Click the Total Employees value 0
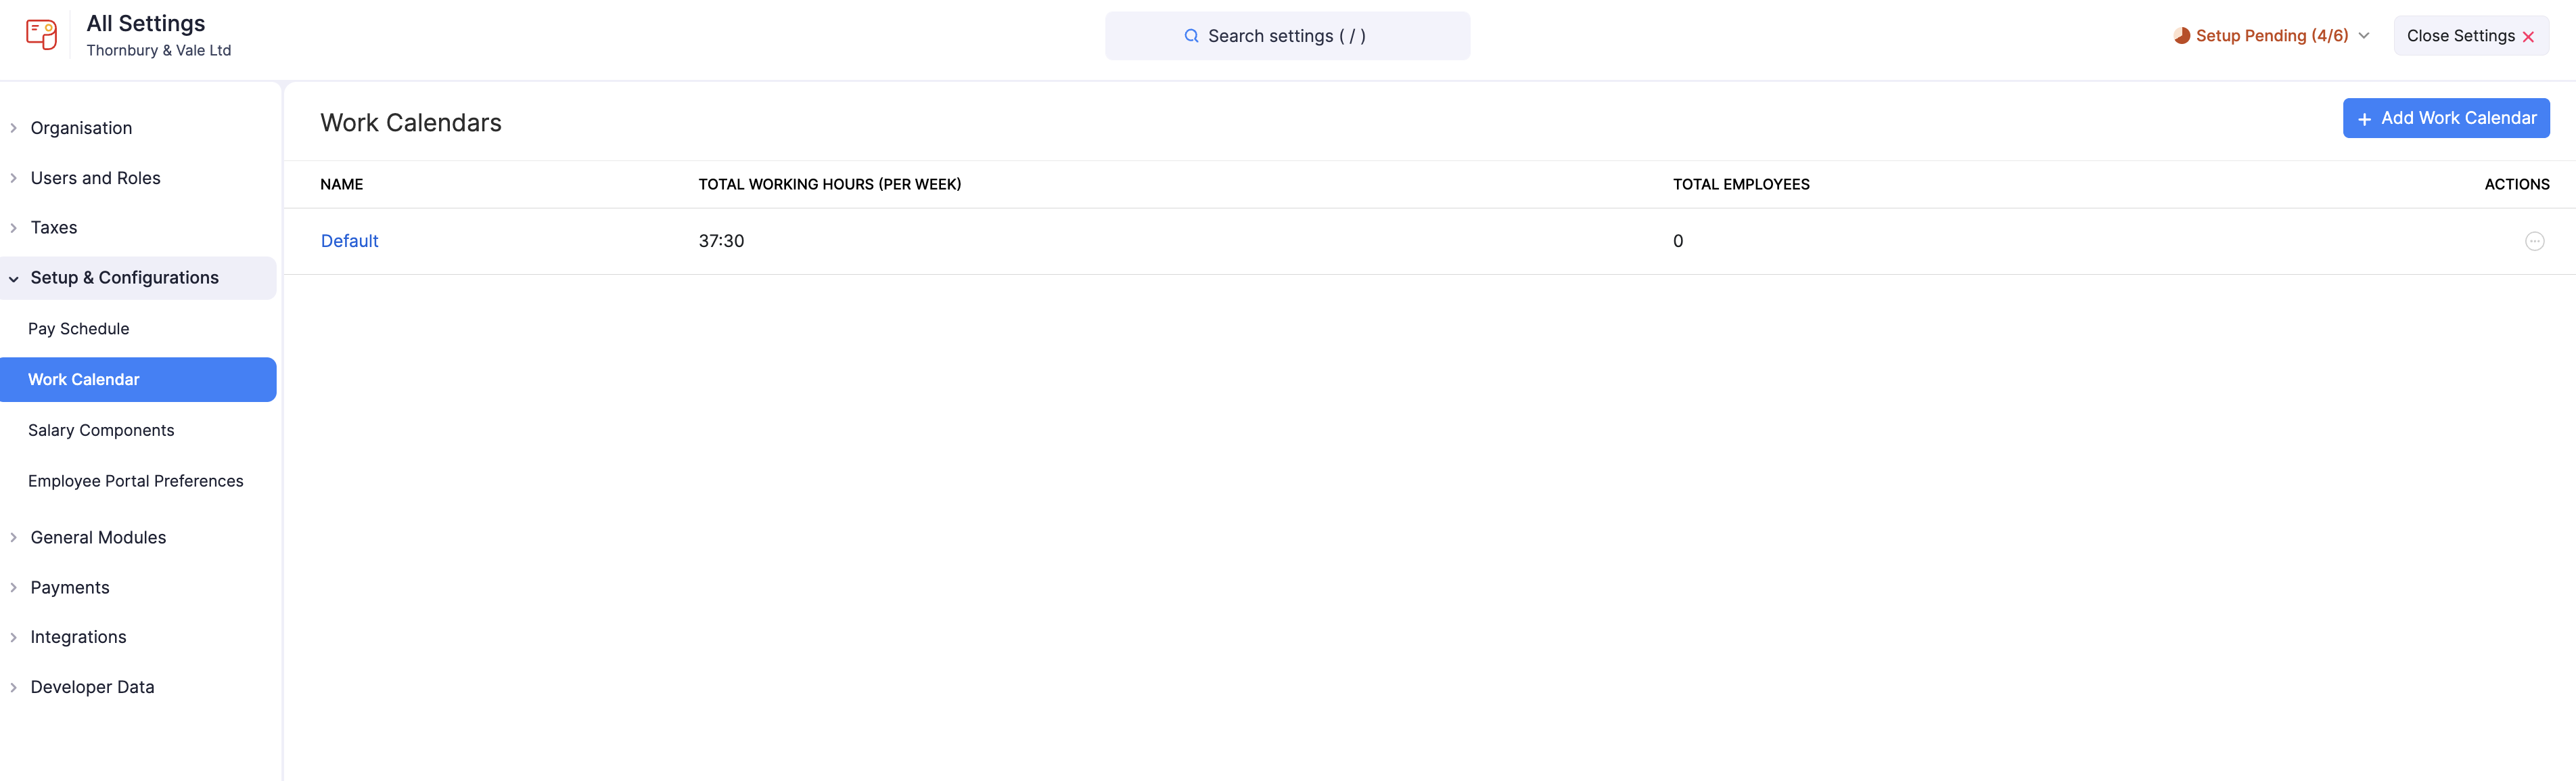The width and height of the screenshot is (2576, 781). pos(1678,241)
